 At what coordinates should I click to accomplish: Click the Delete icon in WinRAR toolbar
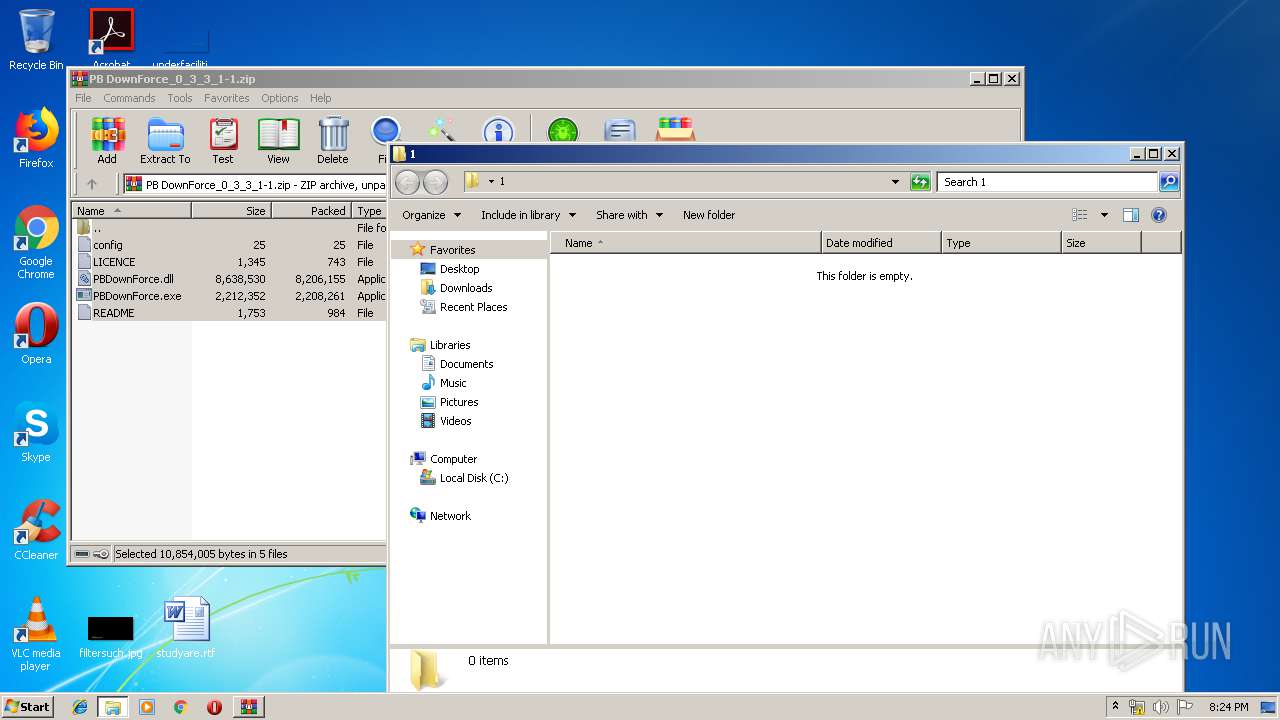coord(333,141)
